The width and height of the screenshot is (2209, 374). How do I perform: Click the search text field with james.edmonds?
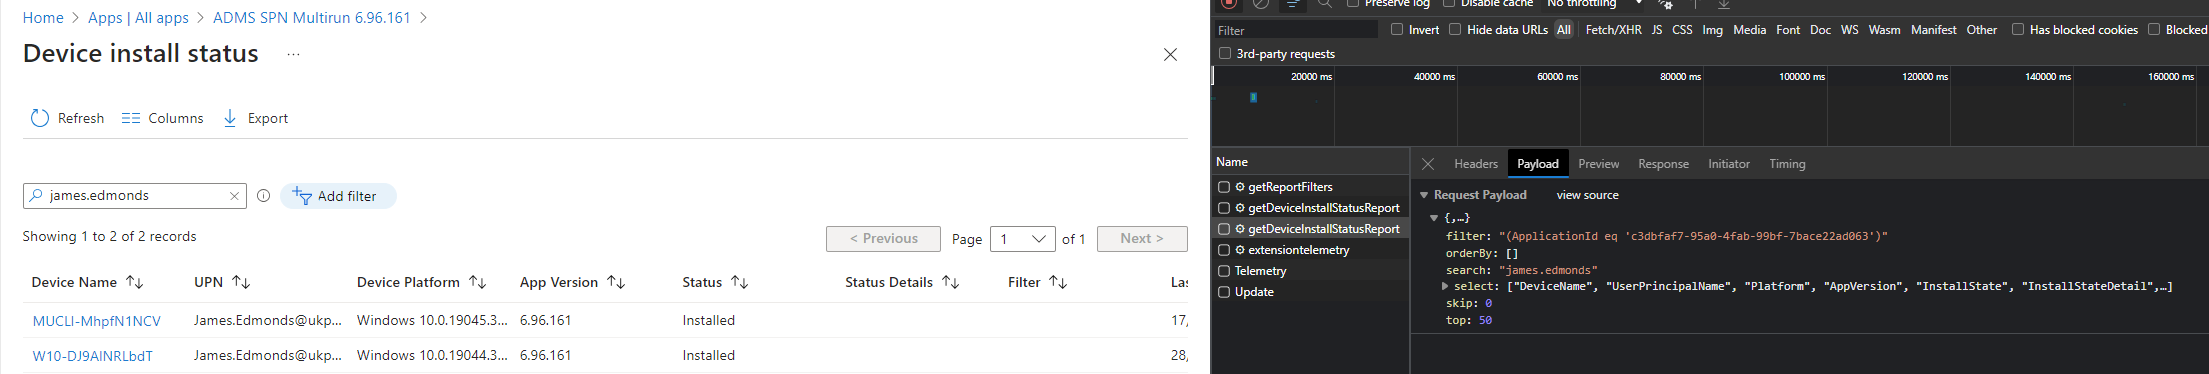(135, 196)
